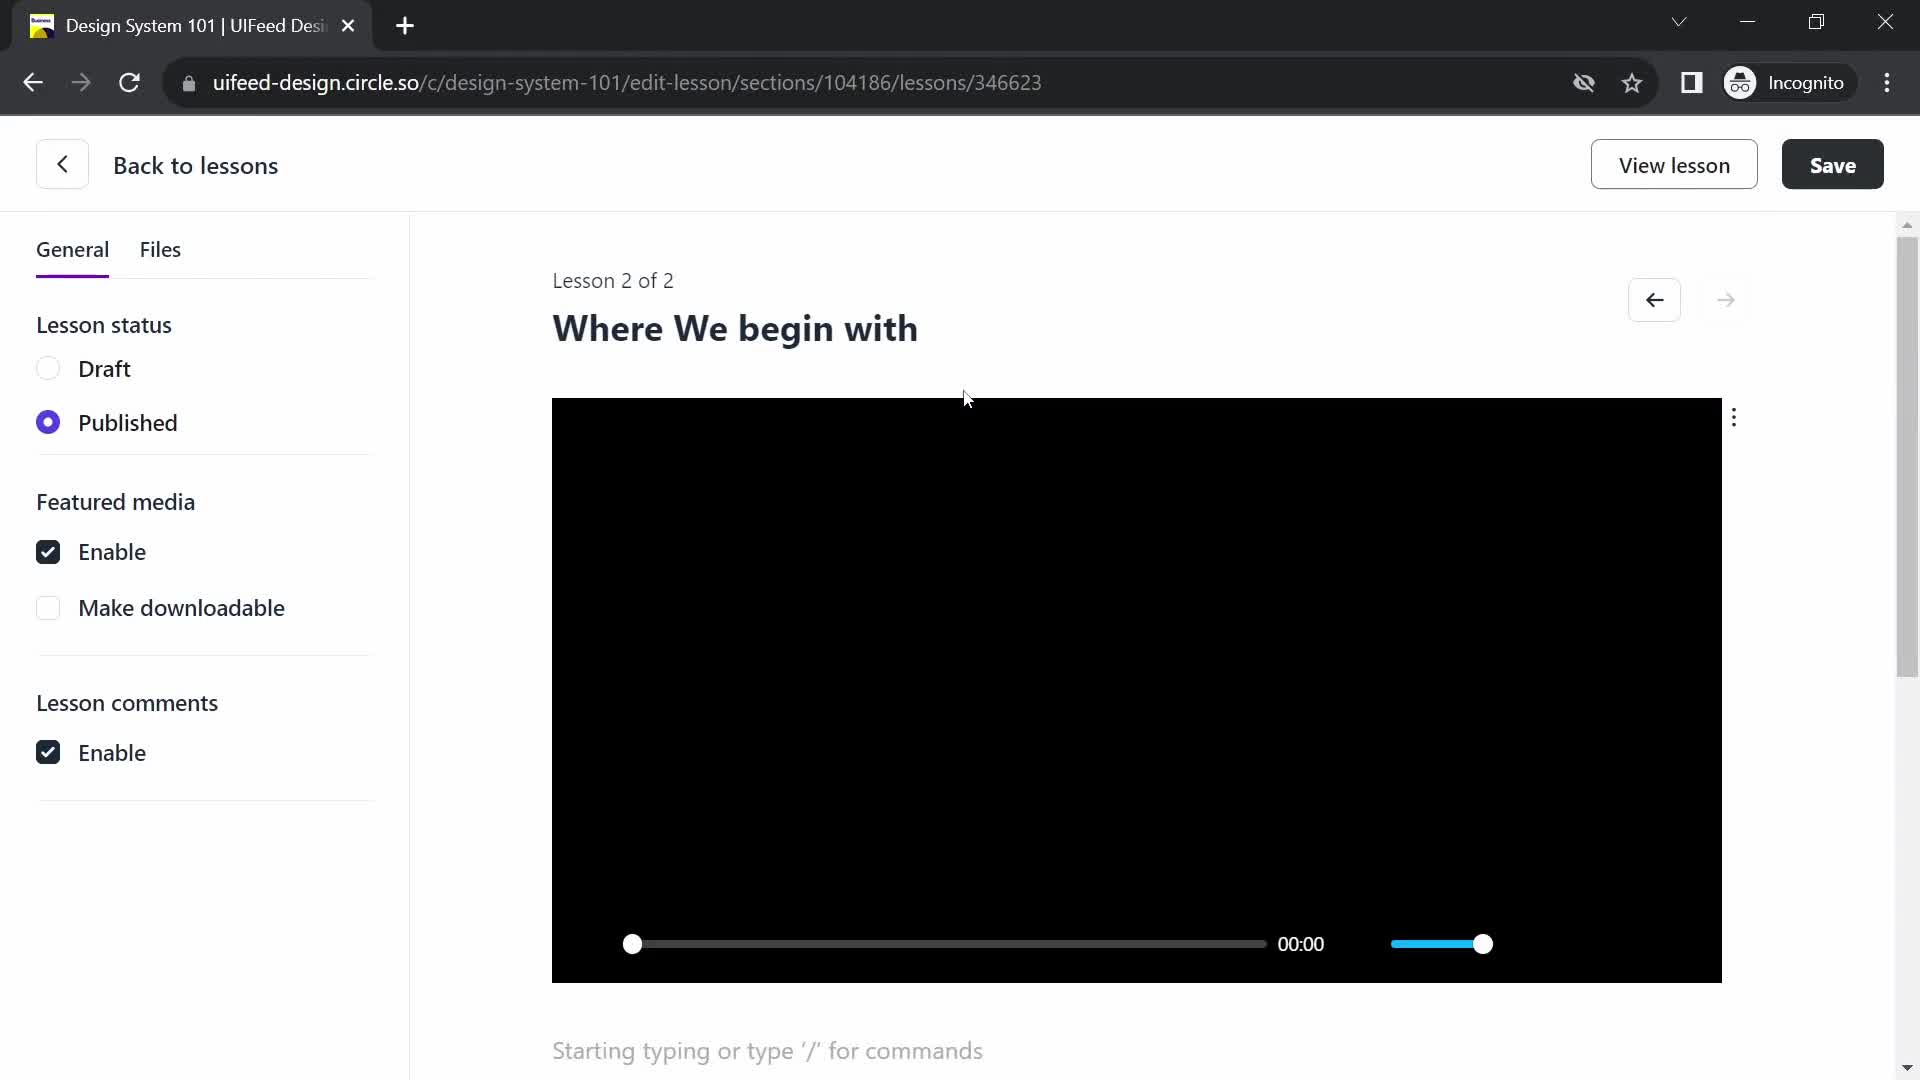Toggle the Lesson comments Enable checkbox
This screenshot has height=1080, width=1920.
[47, 753]
